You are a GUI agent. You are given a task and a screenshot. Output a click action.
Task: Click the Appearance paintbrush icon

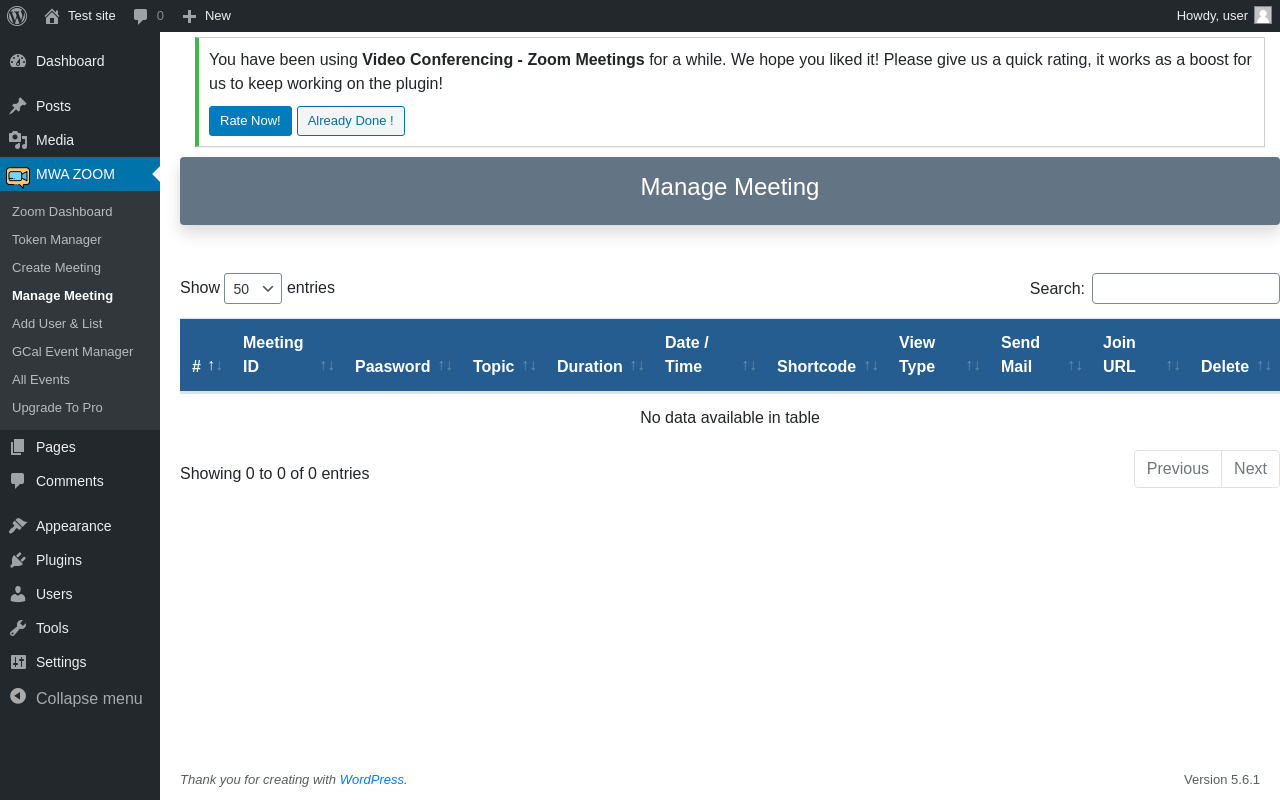point(18,526)
